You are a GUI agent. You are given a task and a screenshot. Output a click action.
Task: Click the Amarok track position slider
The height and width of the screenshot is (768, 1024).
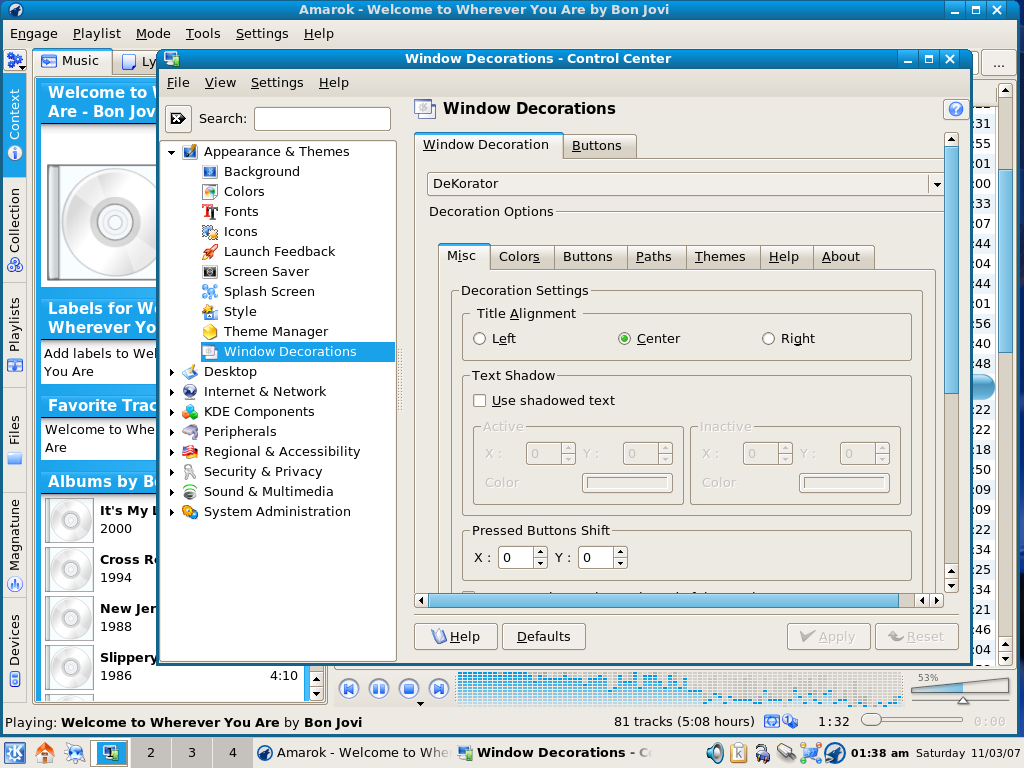point(912,720)
